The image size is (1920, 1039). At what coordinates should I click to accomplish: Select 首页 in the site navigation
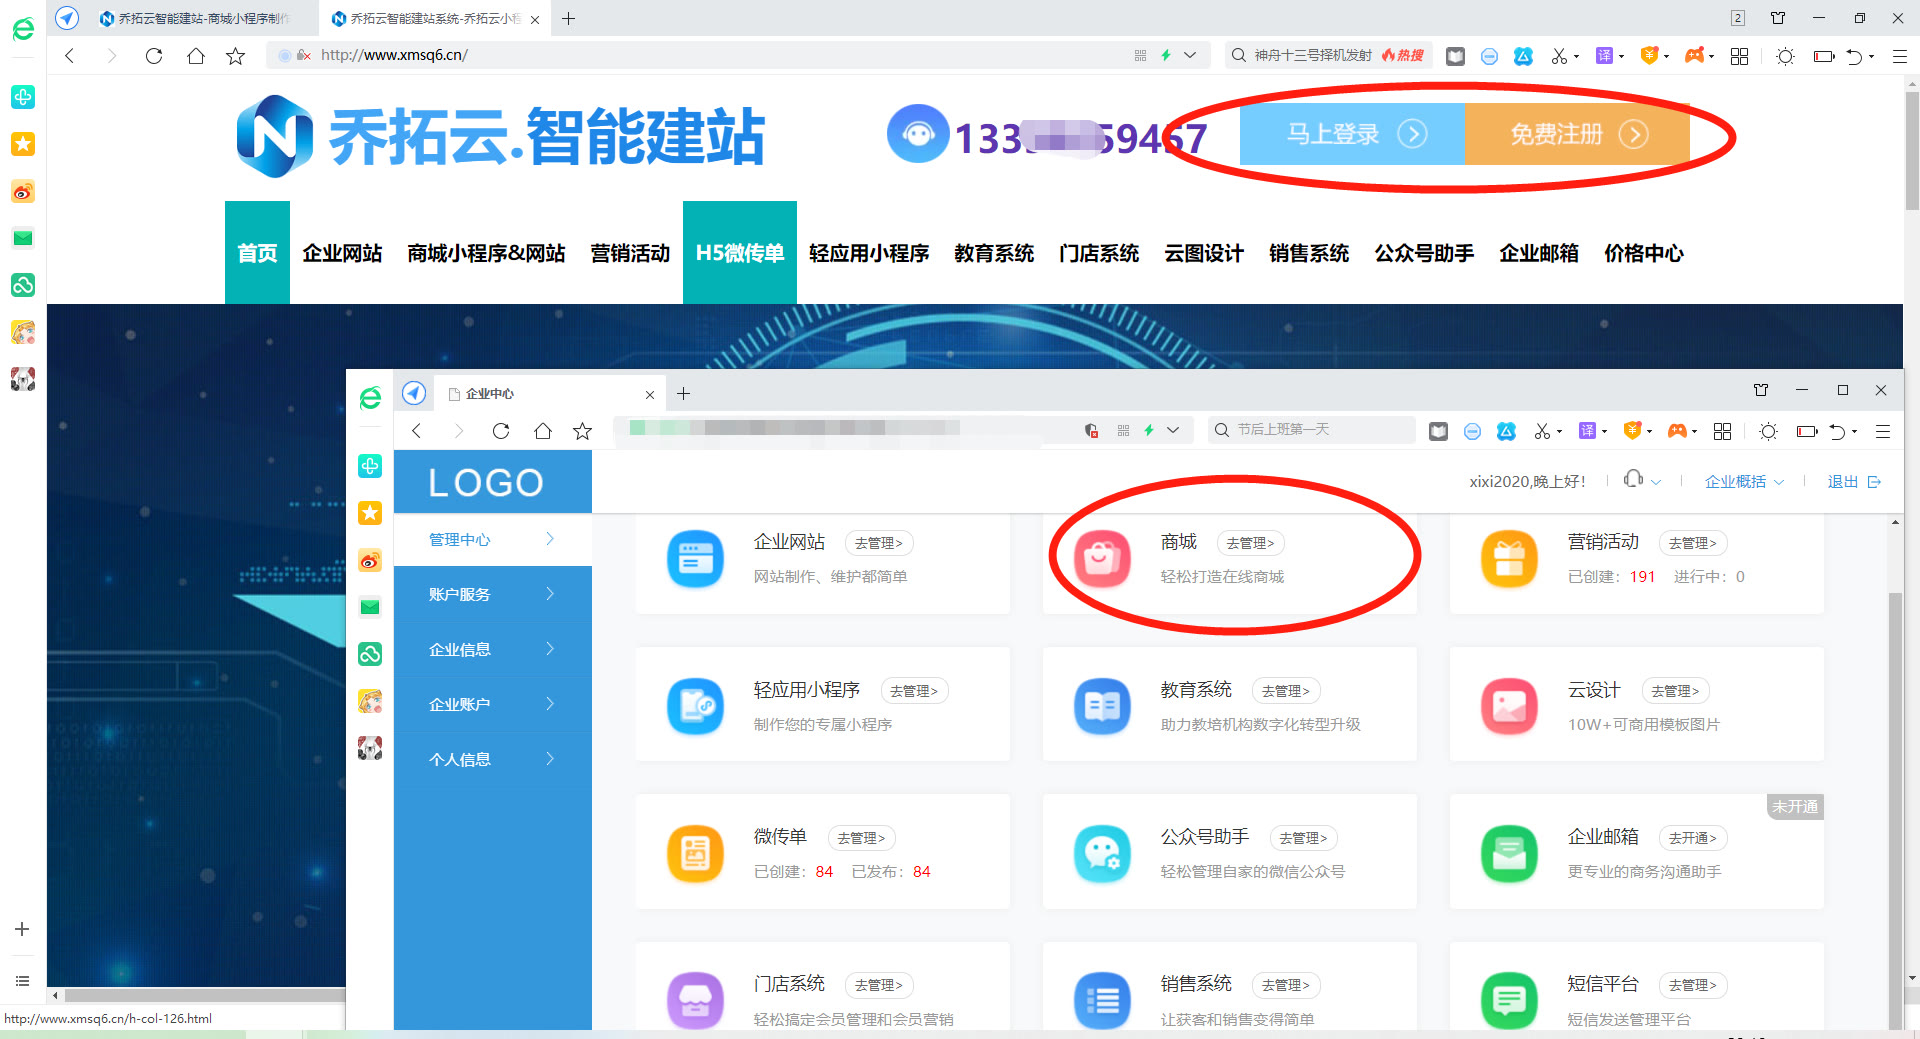coord(257,253)
